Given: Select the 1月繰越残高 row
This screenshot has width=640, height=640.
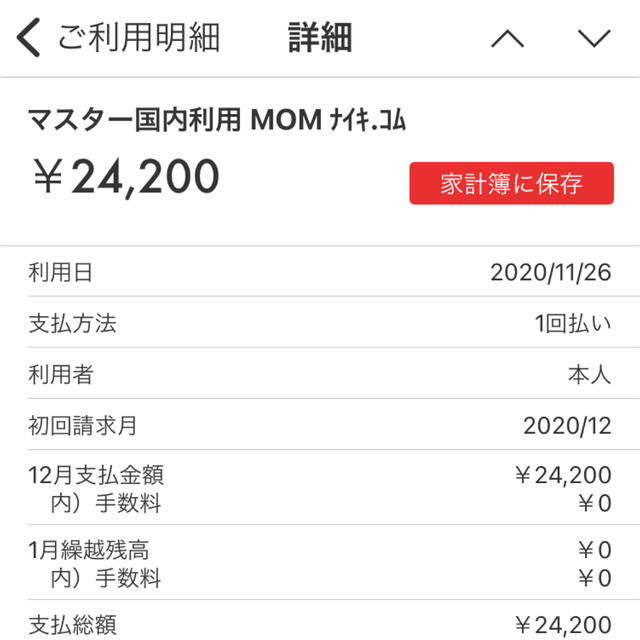Looking at the screenshot, I should [320, 563].
